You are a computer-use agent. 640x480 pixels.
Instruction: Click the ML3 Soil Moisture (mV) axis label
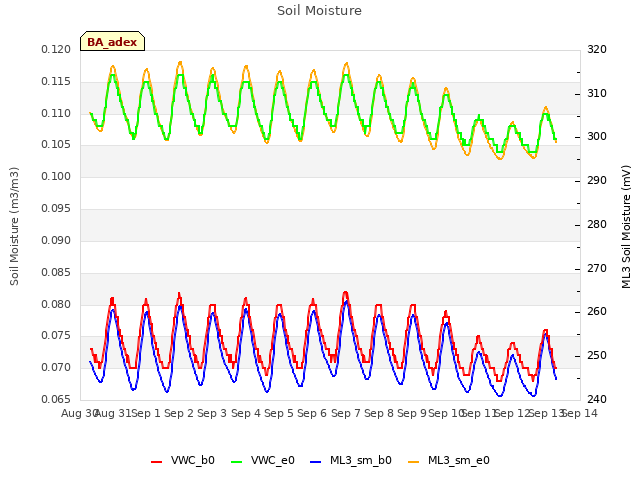[x=626, y=227]
